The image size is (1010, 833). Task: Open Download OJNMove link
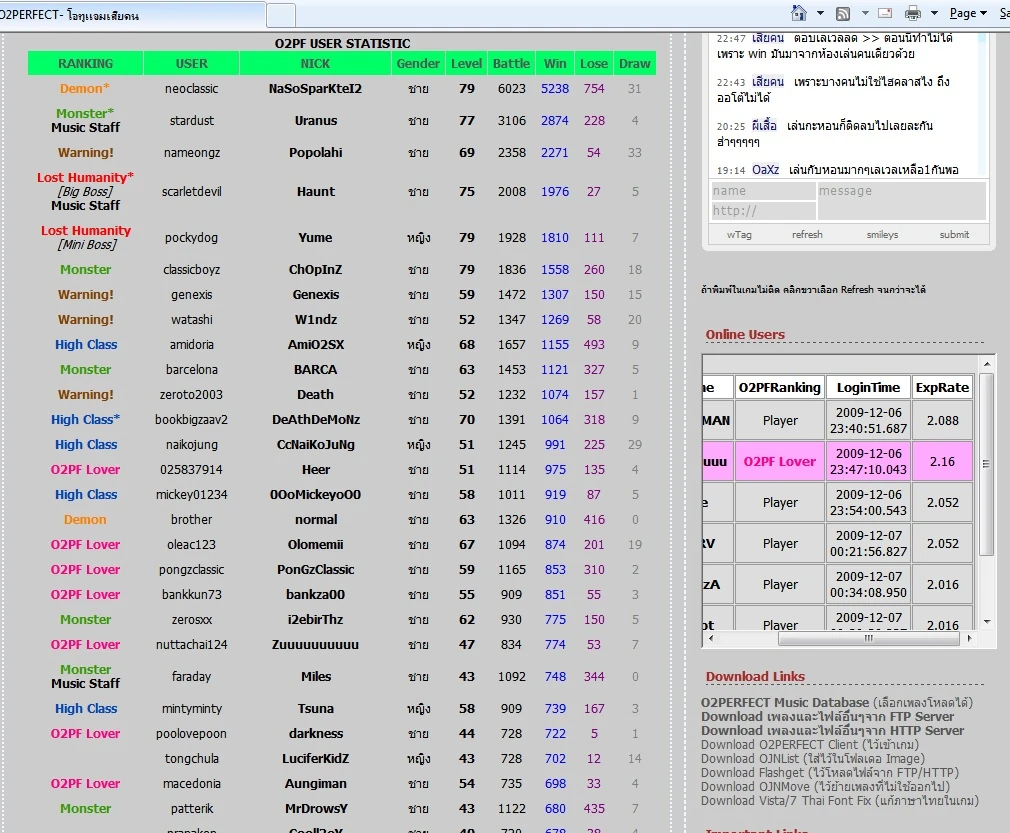tap(825, 787)
